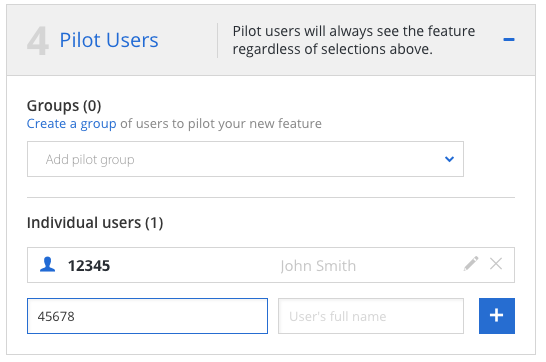Collapse the Pilot Users section with minus icon
This screenshot has height=362, width=546.
(x=509, y=39)
